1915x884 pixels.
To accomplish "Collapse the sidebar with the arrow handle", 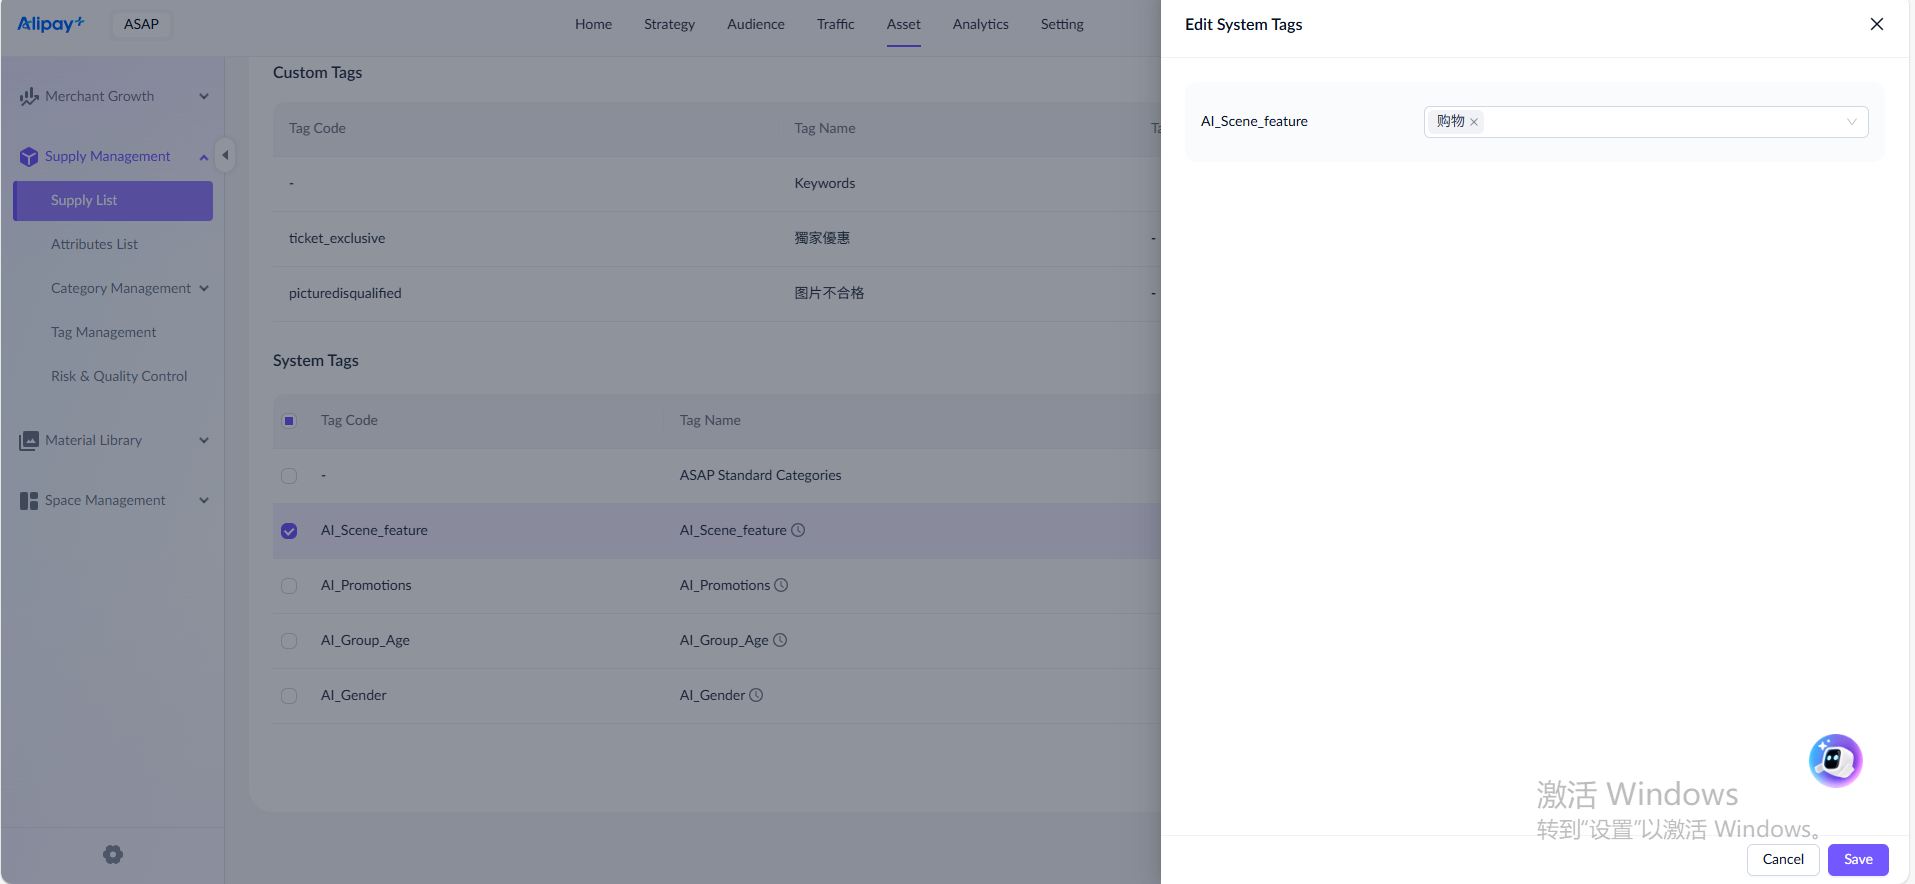I will coord(225,155).
